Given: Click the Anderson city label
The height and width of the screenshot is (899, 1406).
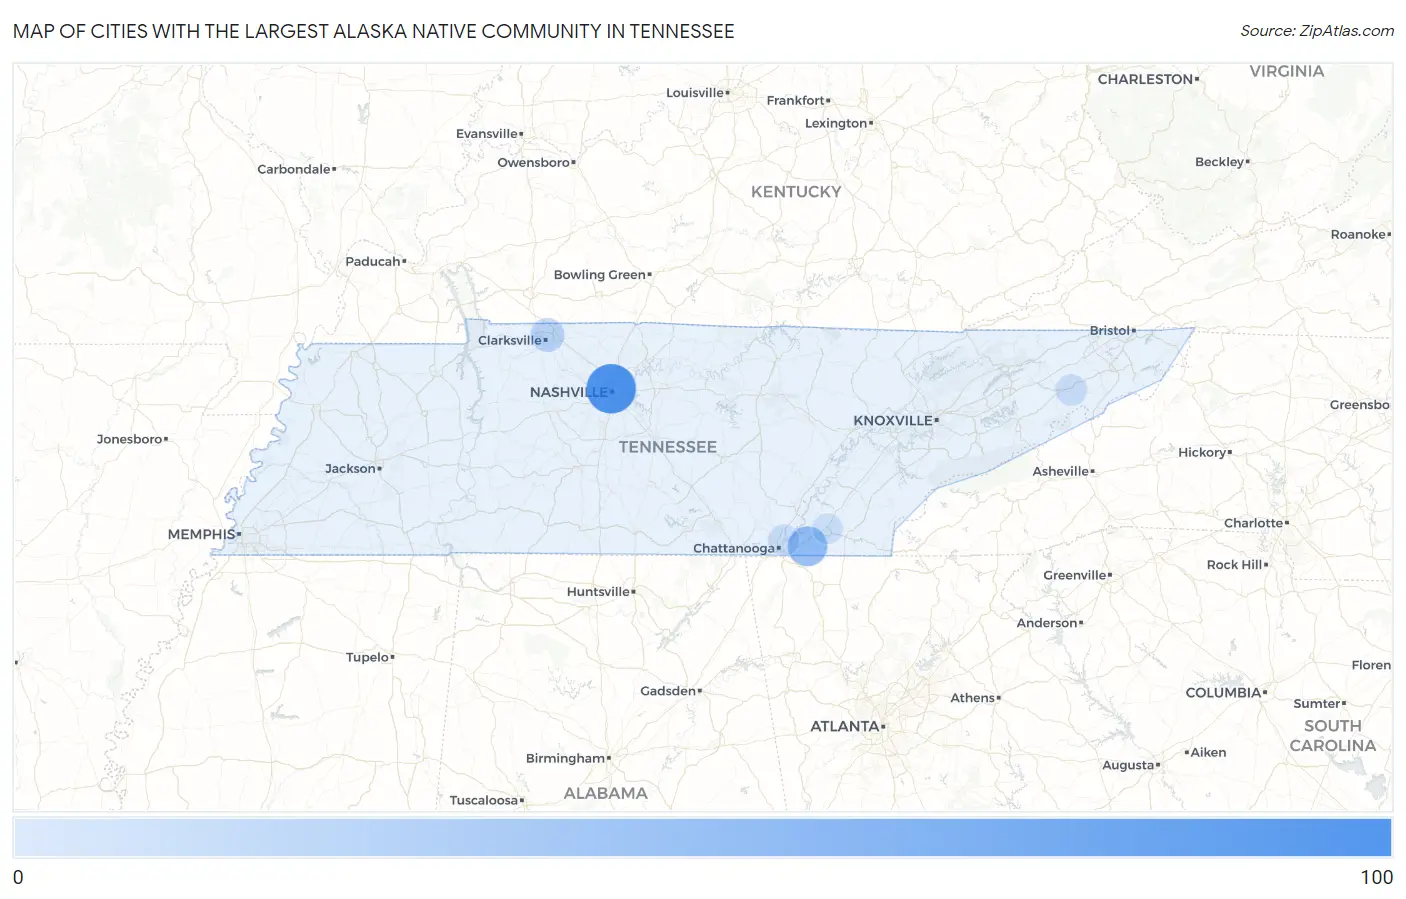Looking at the screenshot, I should click(x=1047, y=624).
